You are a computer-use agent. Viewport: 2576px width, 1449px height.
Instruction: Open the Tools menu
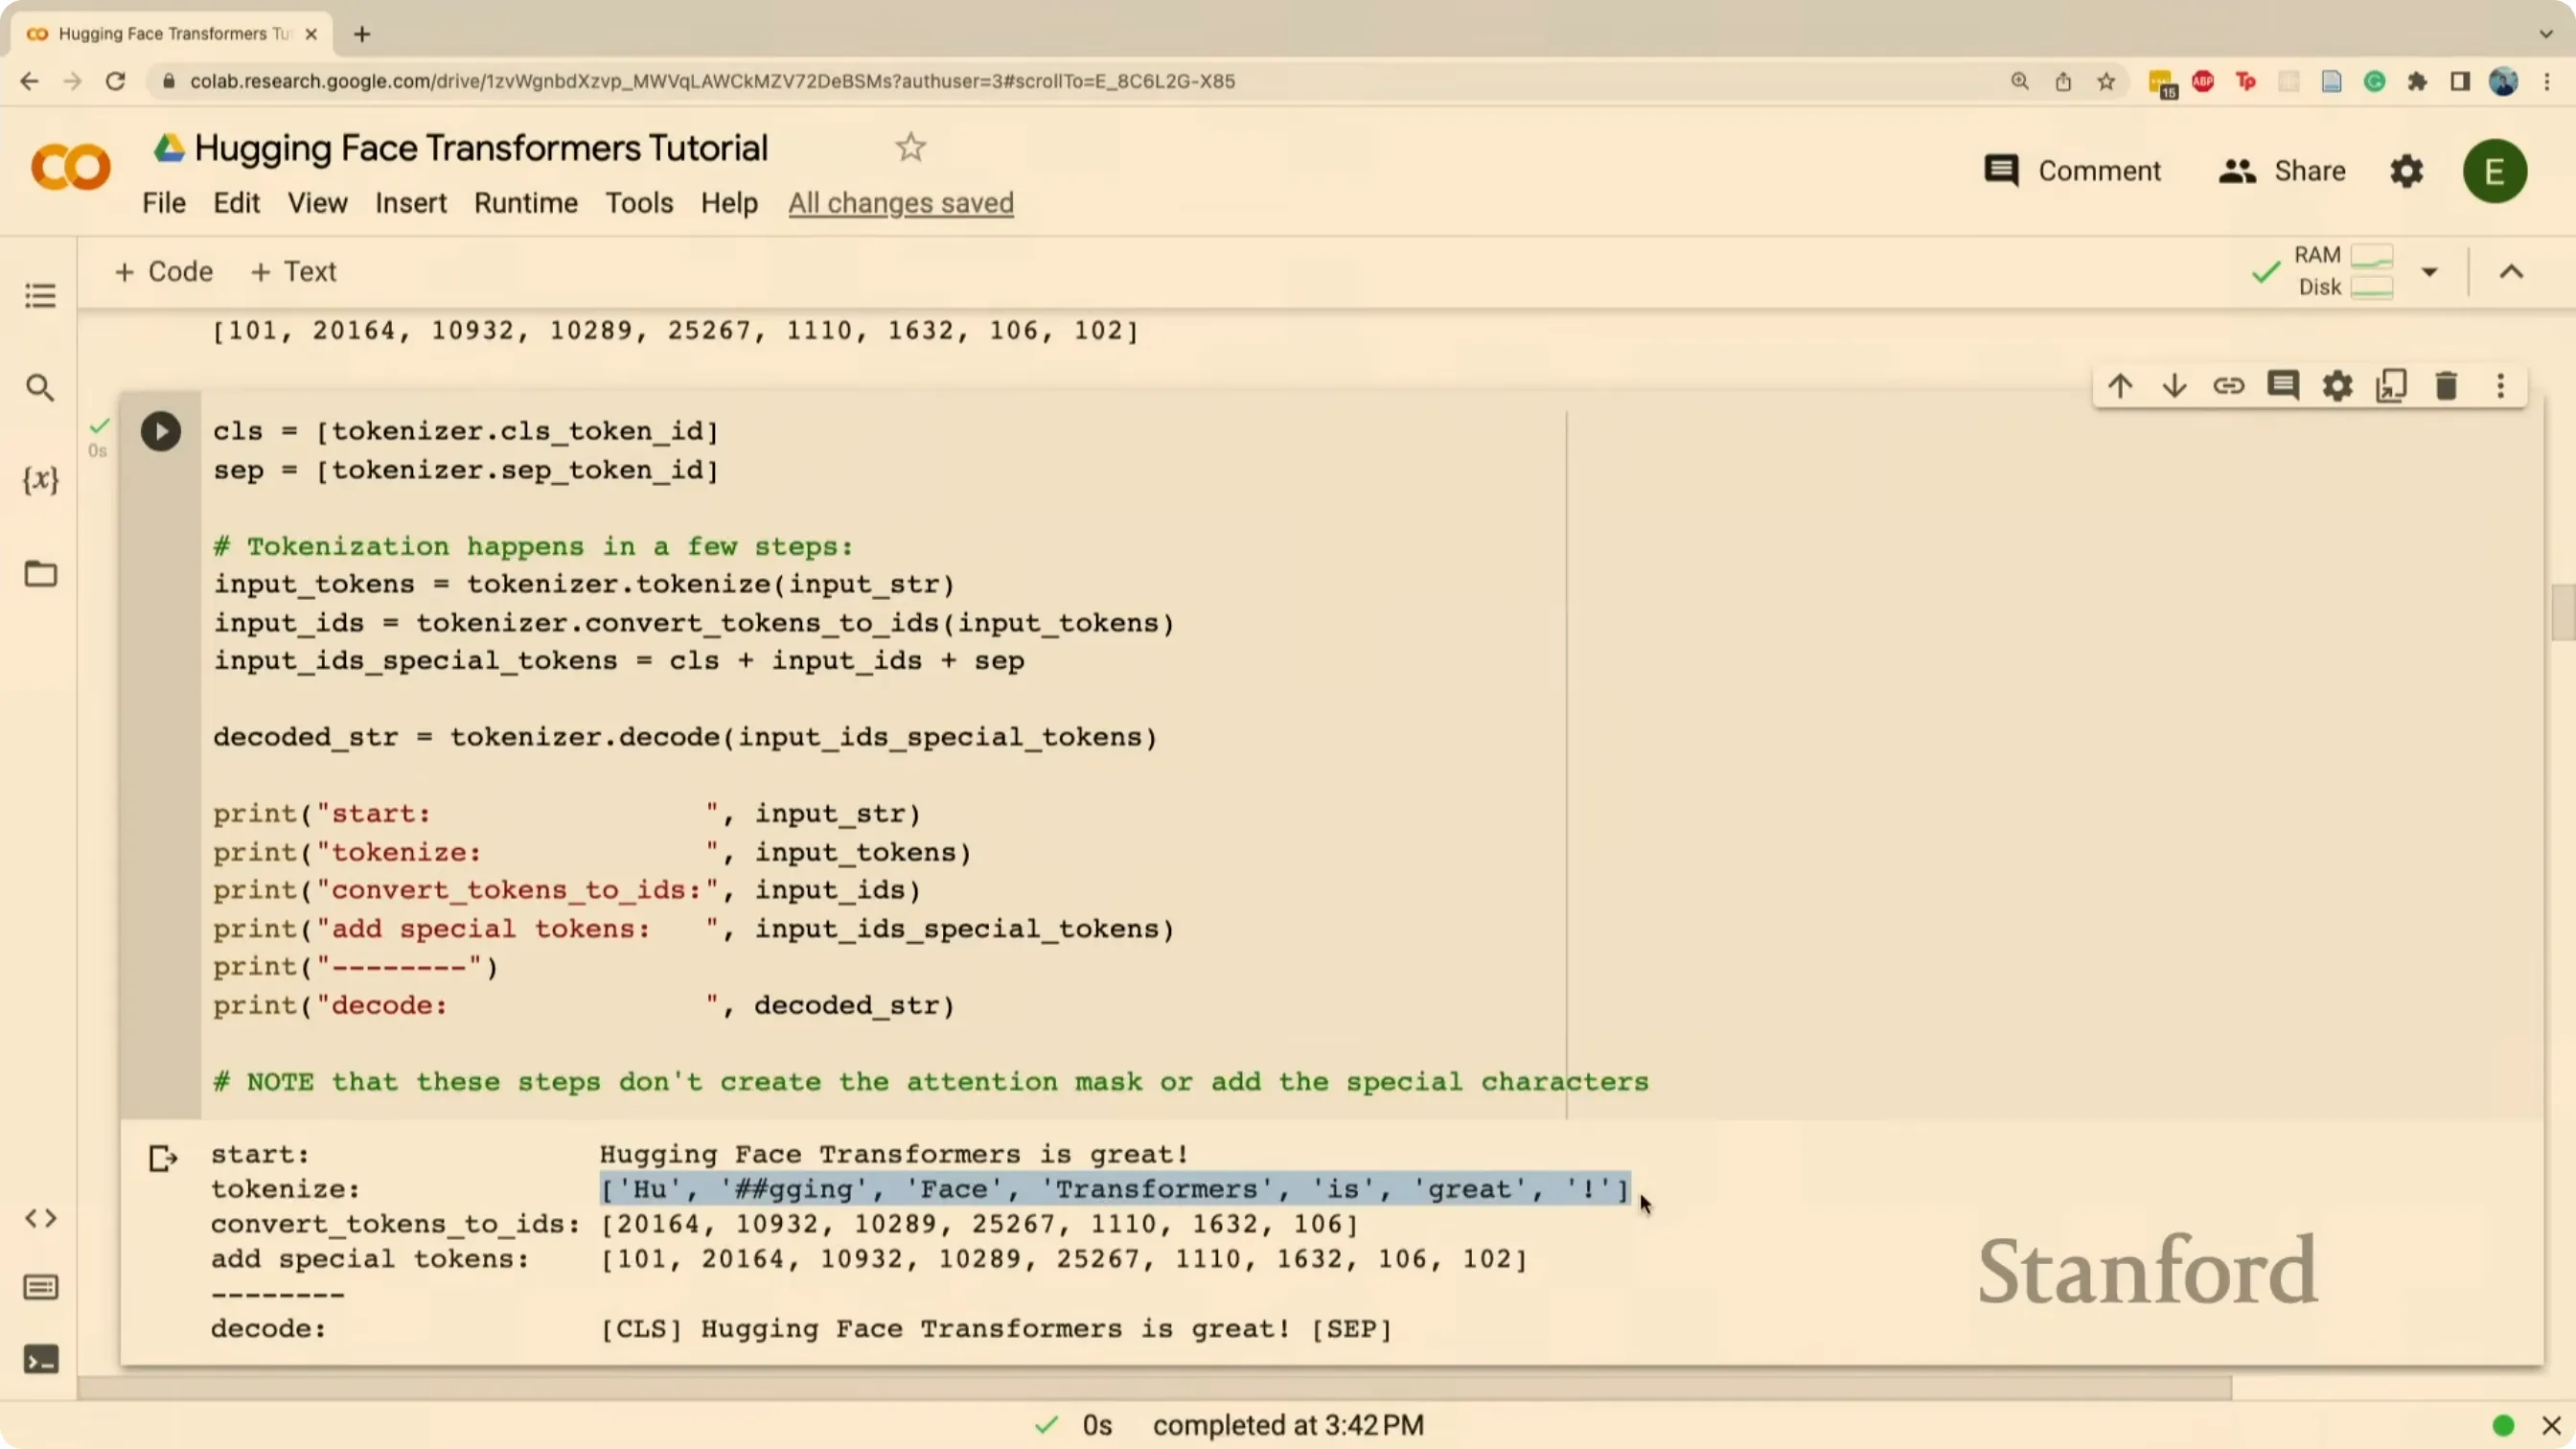[639, 203]
